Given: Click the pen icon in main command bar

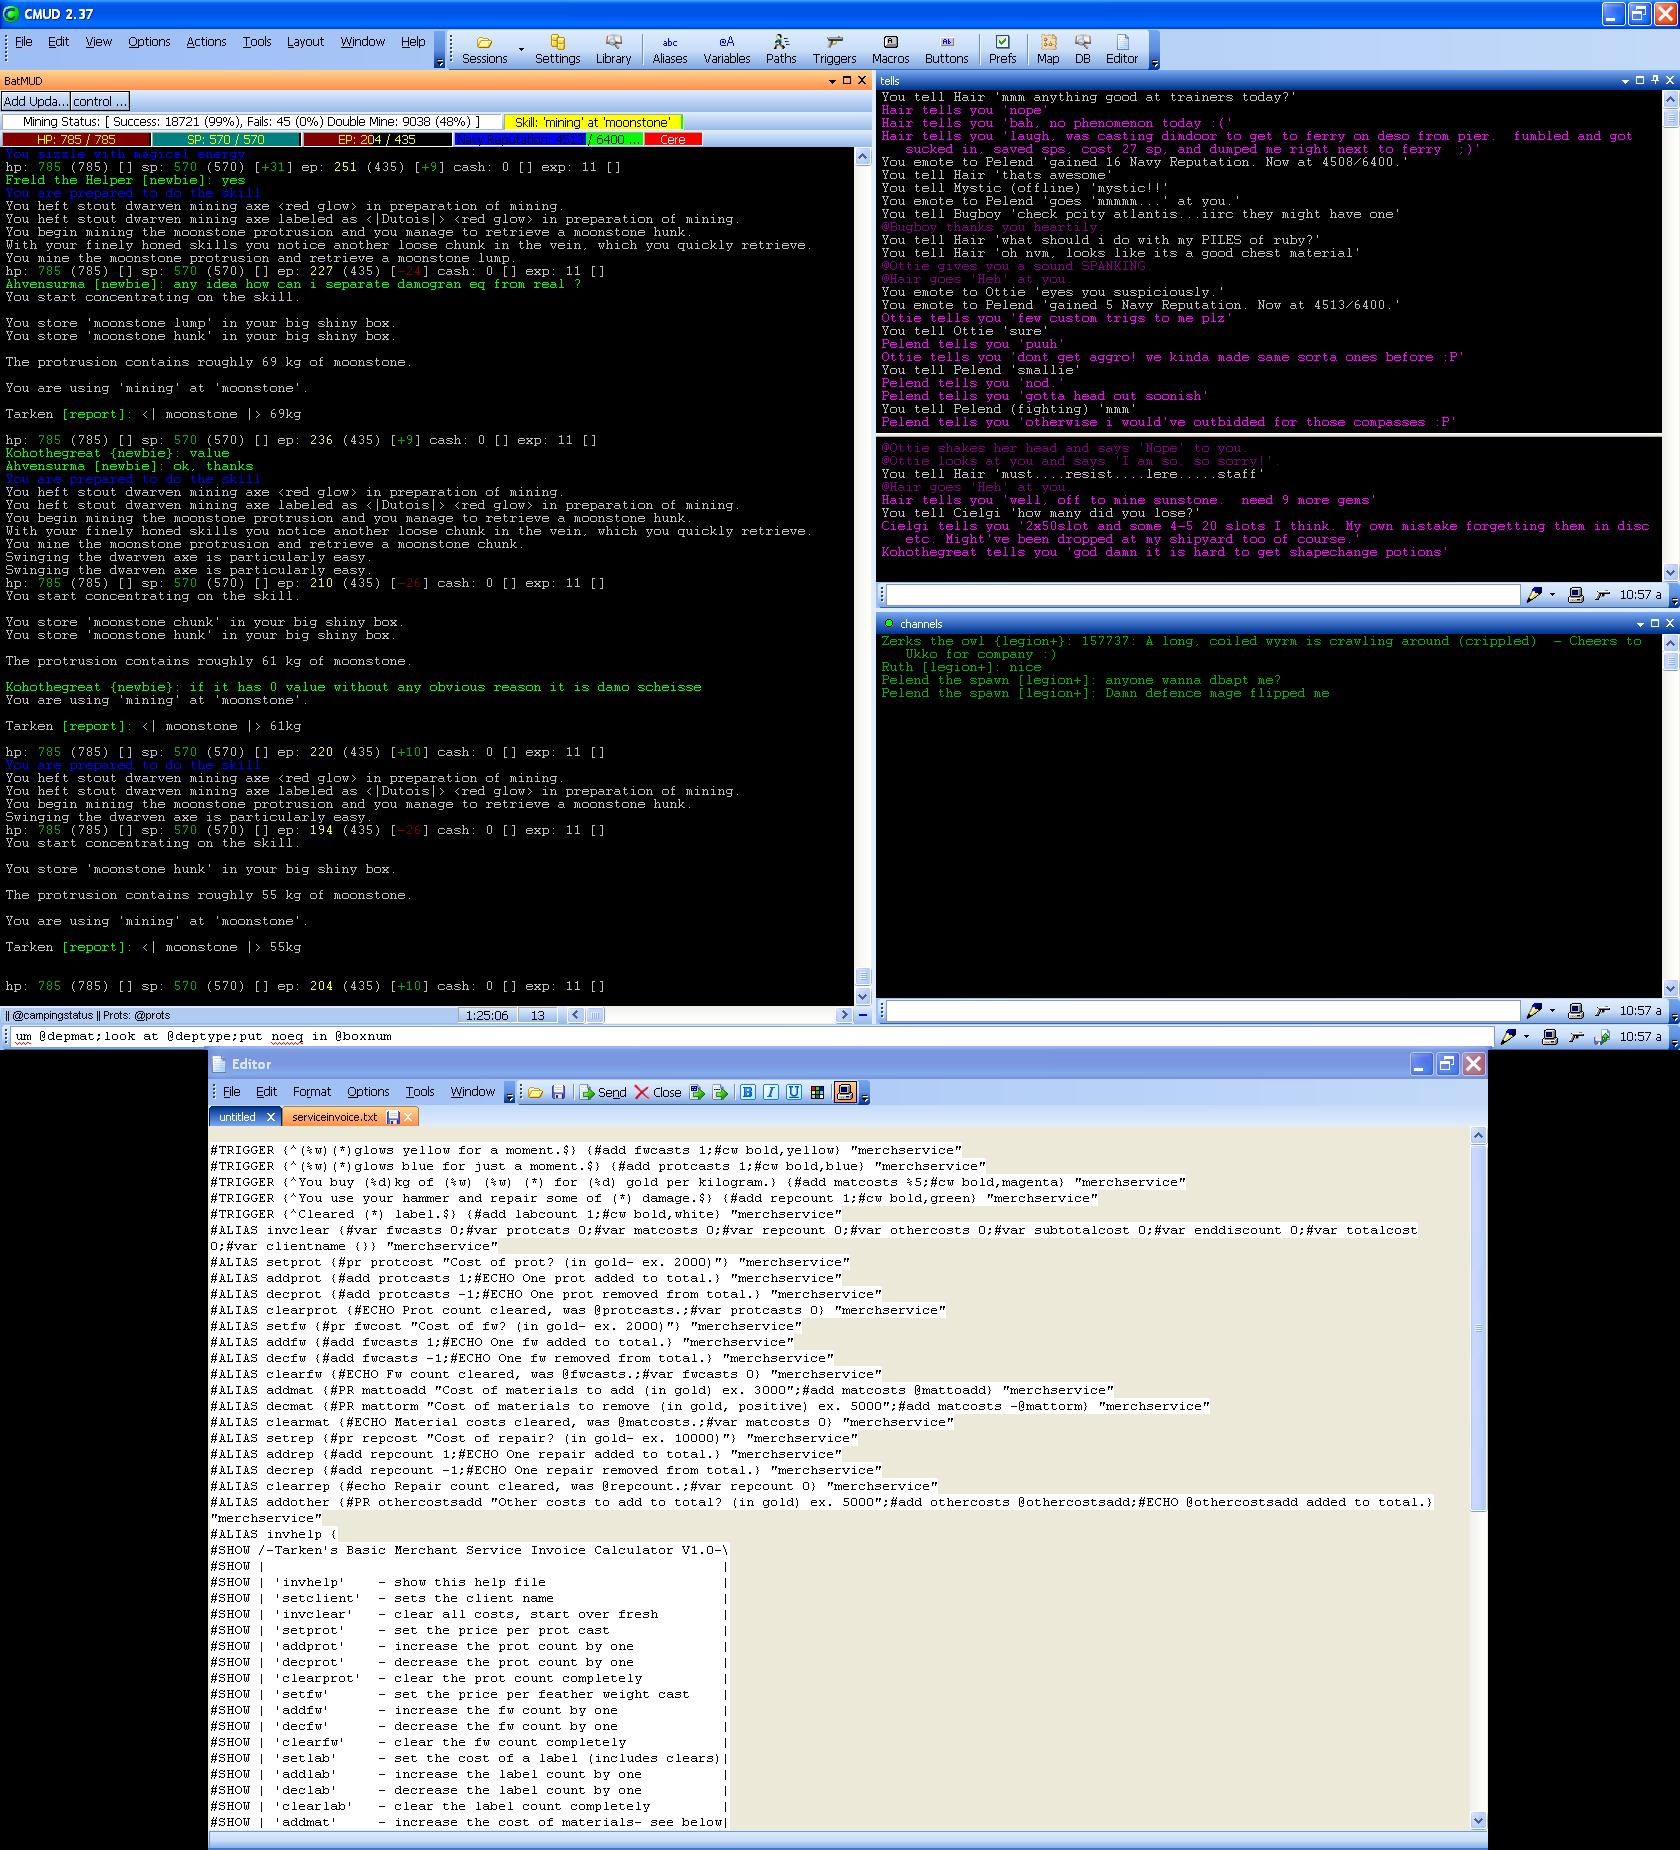Looking at the screenshot, I should pyautogui.click(x=1508, y=1037).
